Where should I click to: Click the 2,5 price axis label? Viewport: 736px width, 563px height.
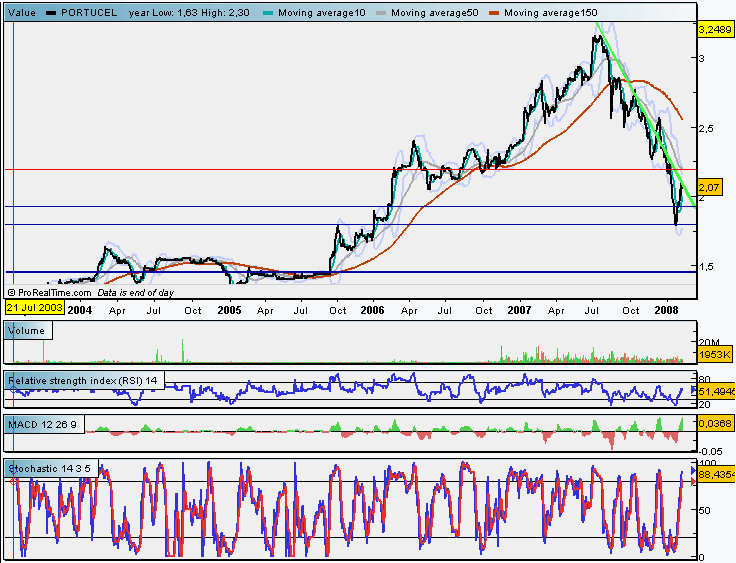pos(706,128)
